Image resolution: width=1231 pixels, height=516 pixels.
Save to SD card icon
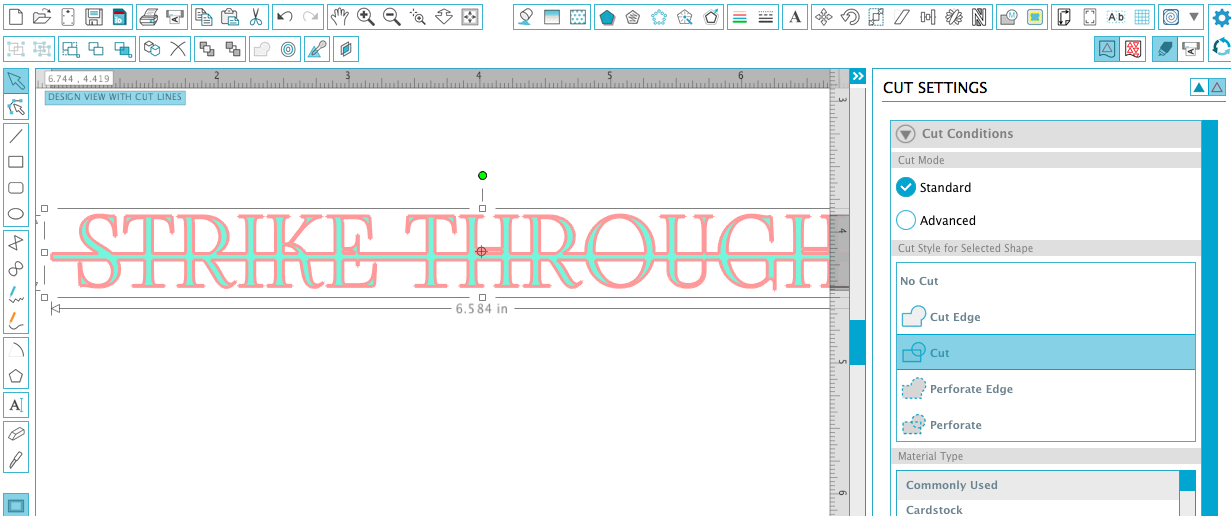click(x=119, y=17)
